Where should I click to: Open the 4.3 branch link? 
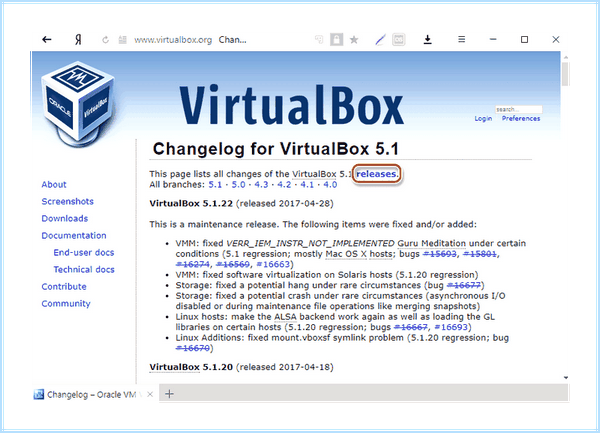point(261,185)
